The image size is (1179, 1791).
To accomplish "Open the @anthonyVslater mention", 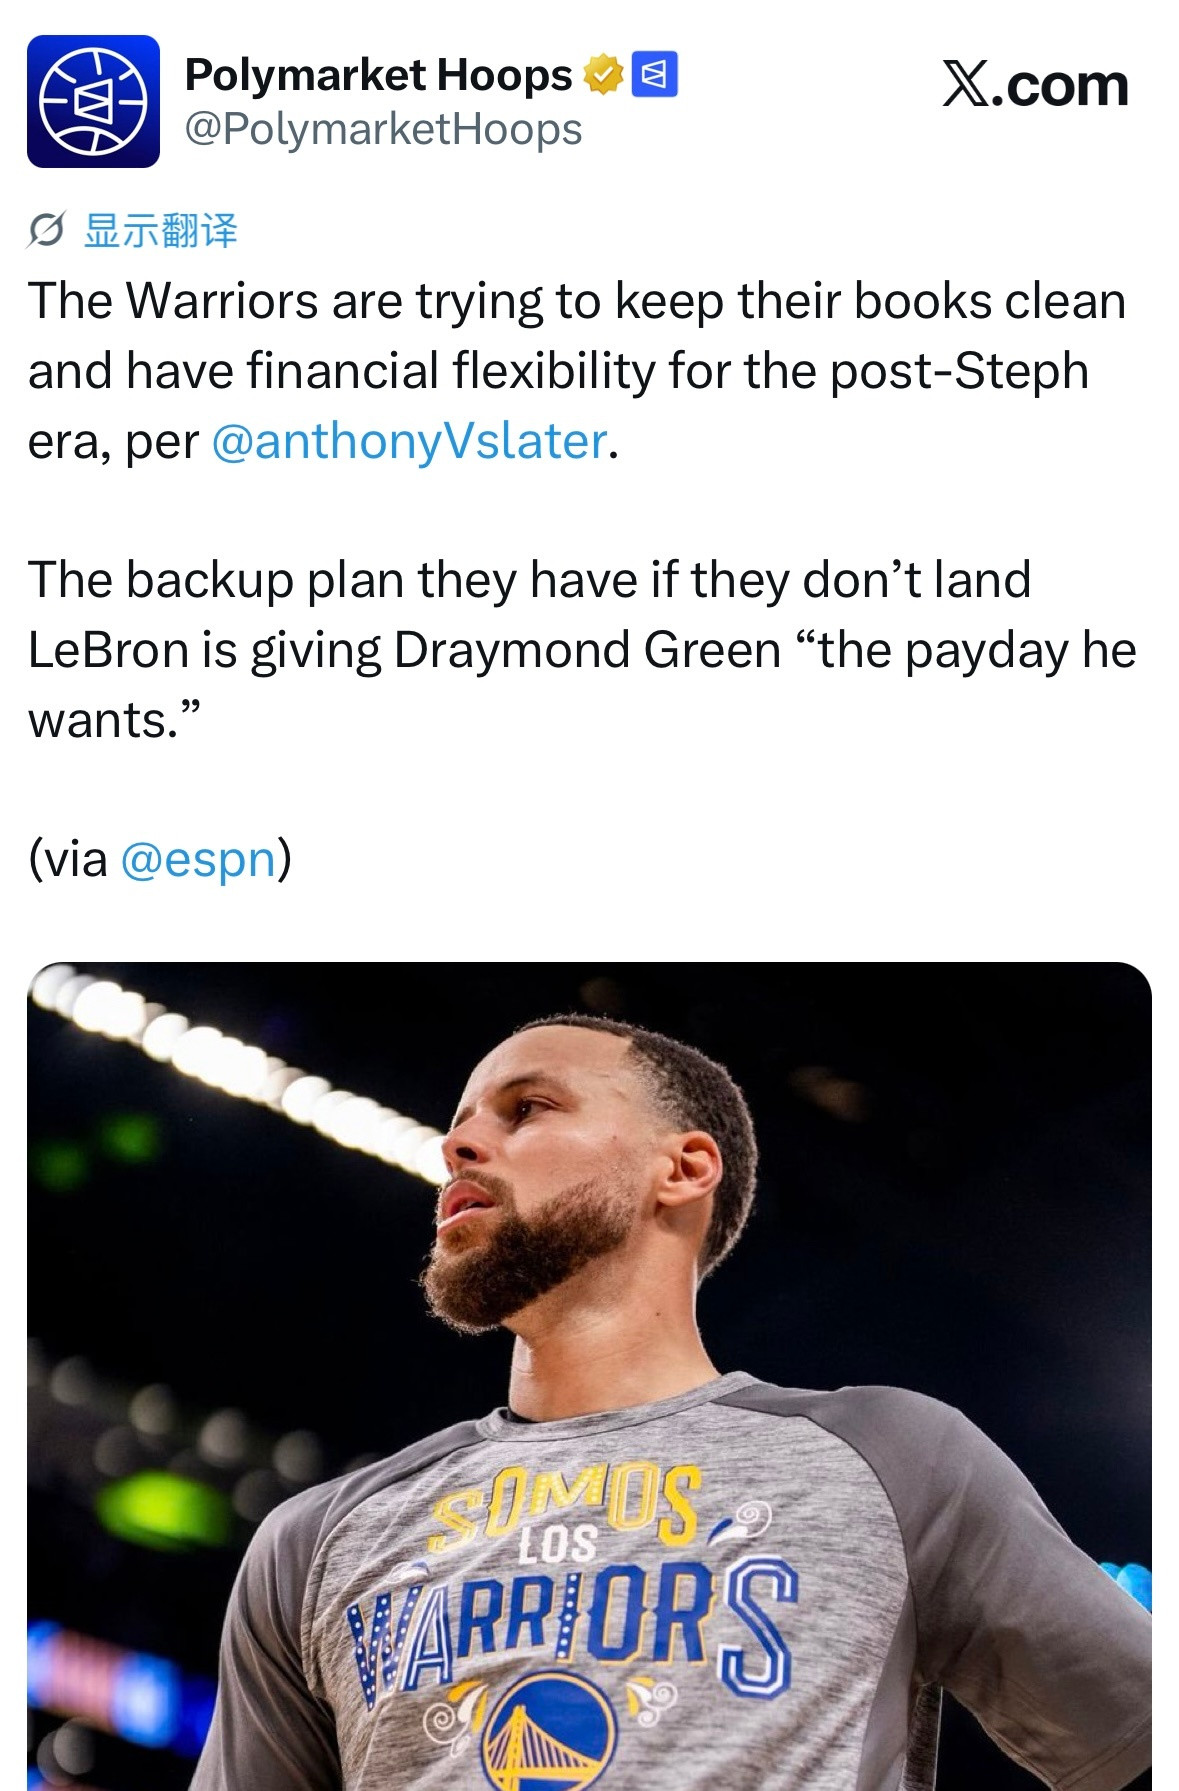I will 409,441.
